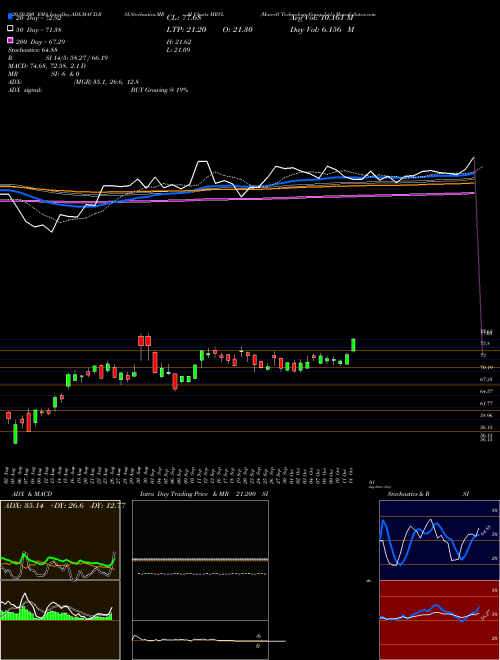Click the 'BUY Growing @ 19%' signal text
500x660 pixels.
pos(159,90)
